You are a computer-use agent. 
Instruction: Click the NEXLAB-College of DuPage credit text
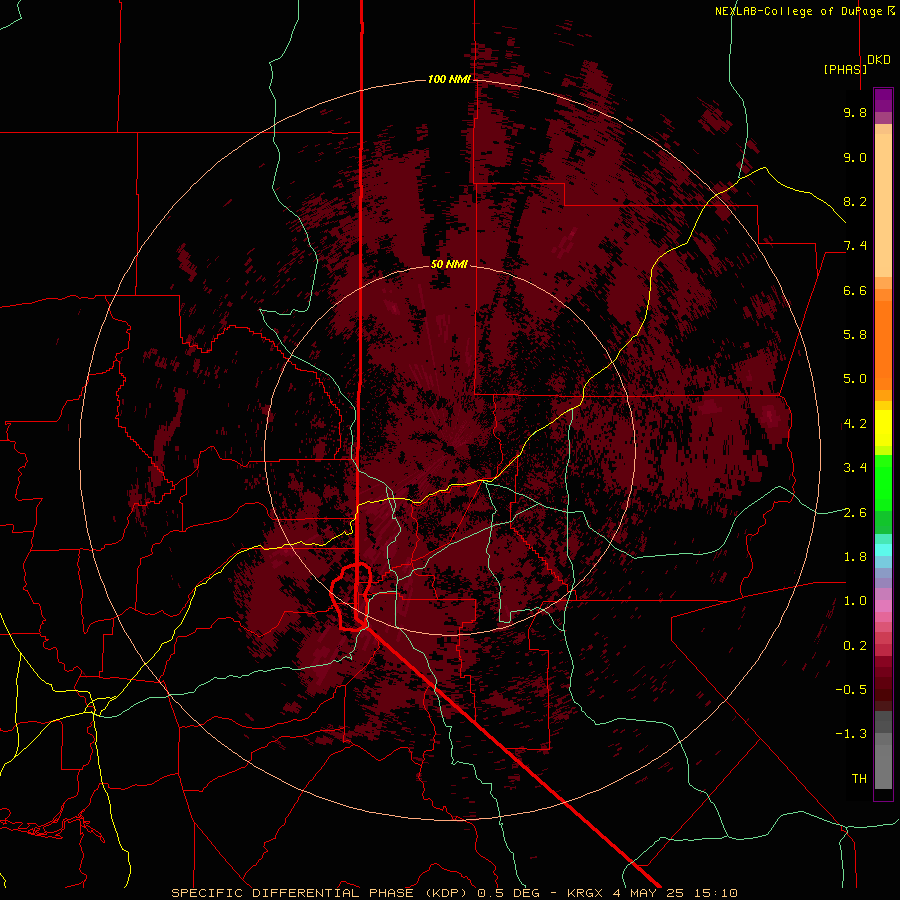coord(800,11)
